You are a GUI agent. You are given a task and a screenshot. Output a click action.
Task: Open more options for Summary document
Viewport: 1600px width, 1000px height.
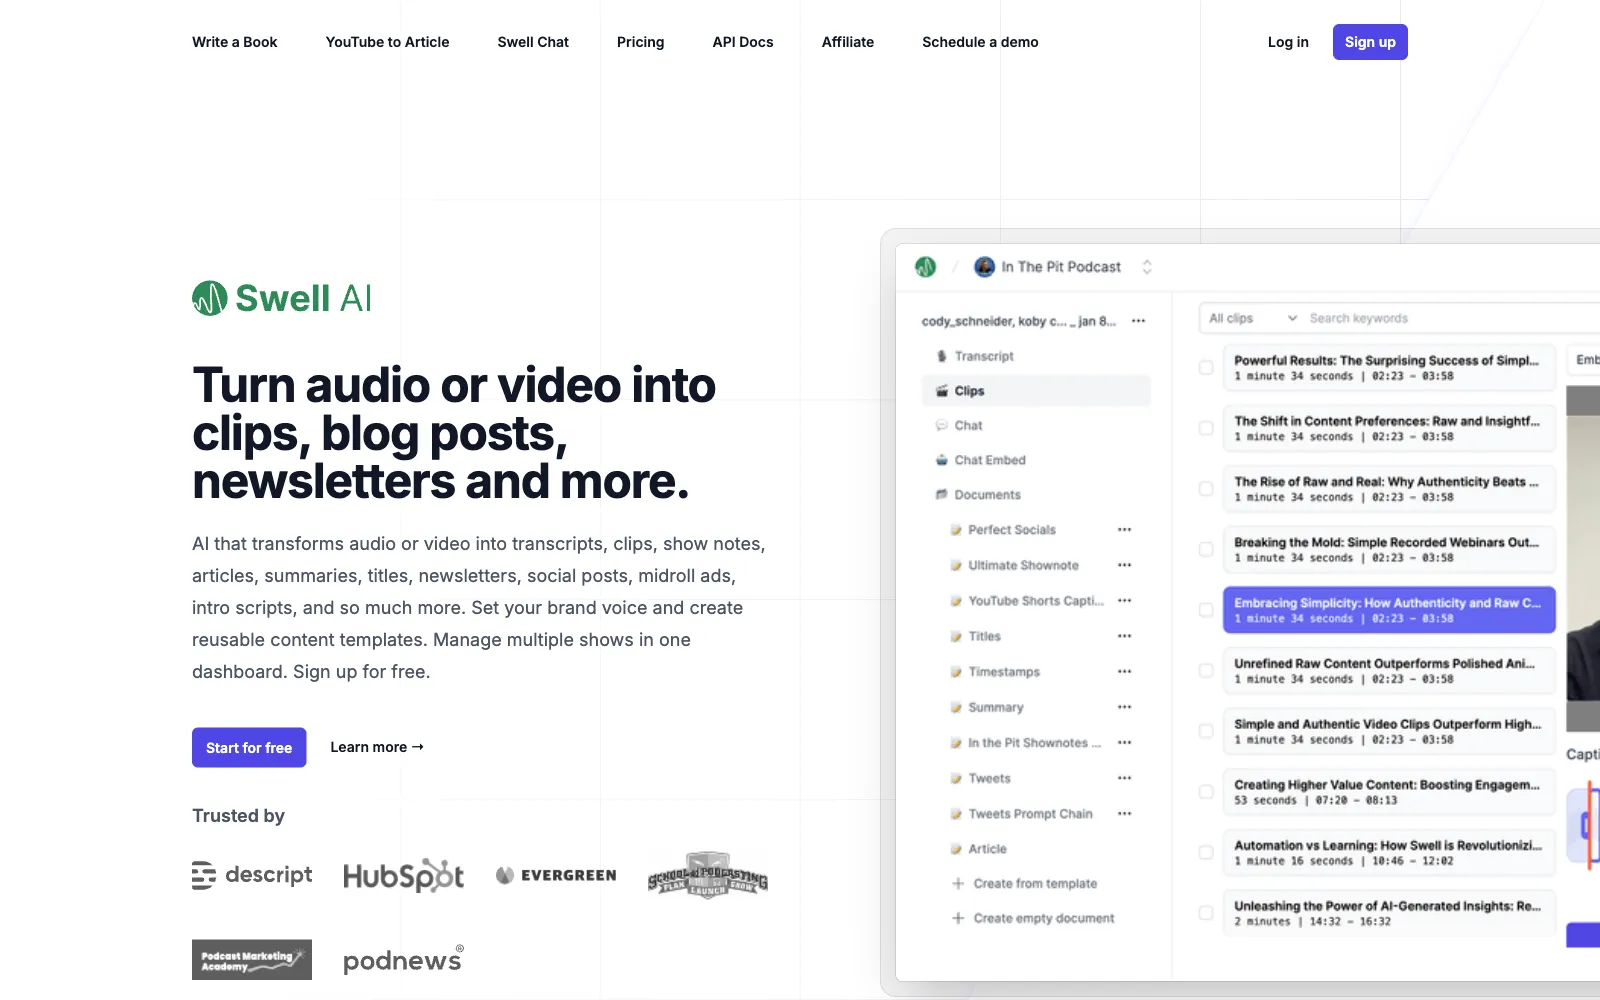[1124, 707]
